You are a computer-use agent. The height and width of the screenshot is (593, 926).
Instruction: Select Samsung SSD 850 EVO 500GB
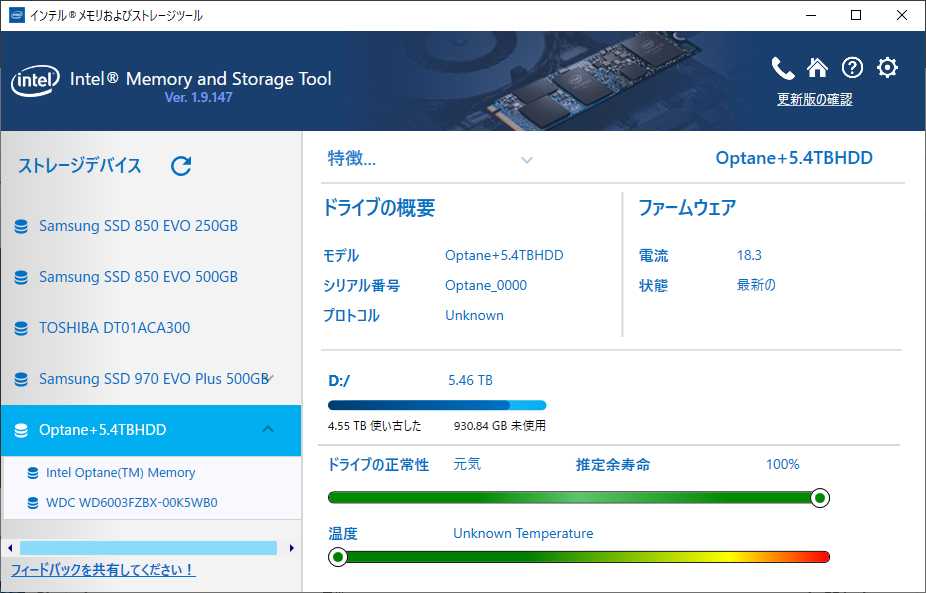point(138,277)
